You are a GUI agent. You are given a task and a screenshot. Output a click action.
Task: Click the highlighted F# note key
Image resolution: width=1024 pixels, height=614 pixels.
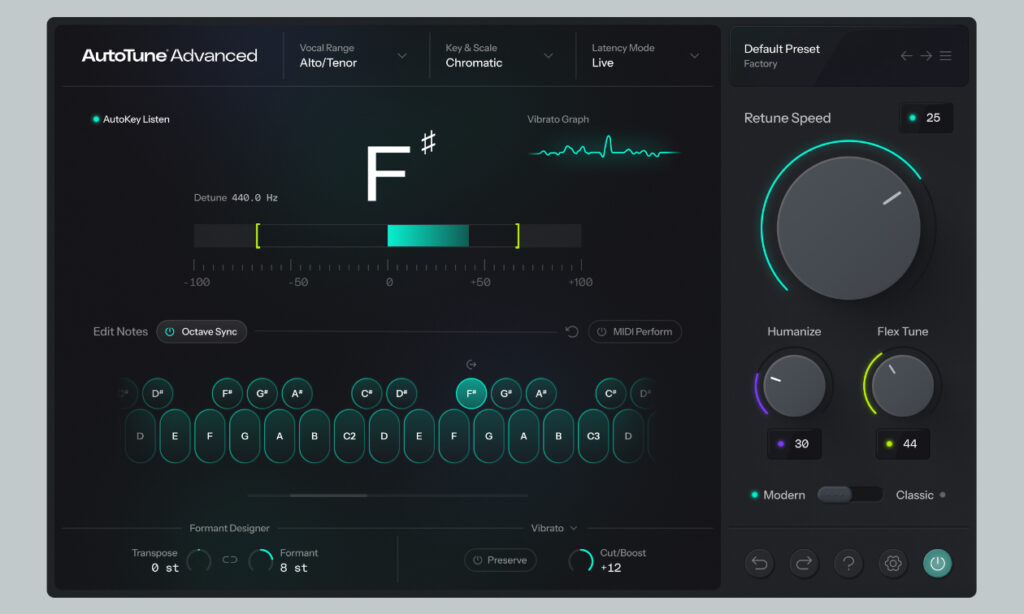(471, 393)
